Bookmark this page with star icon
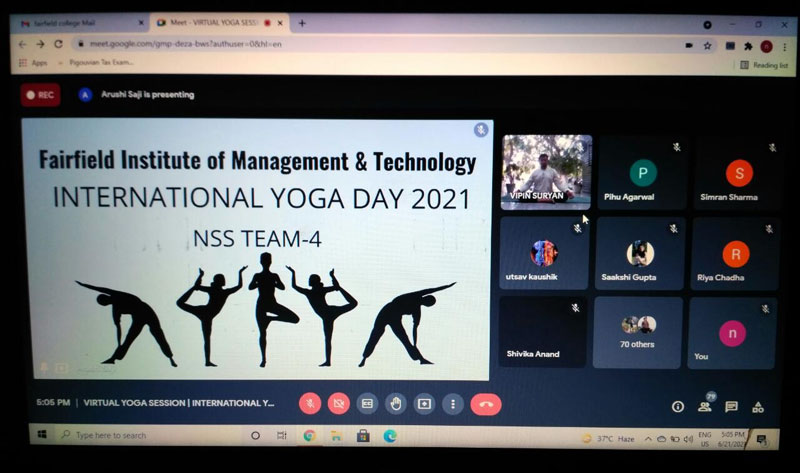This screenshot has width=800, height=473. click(x=708, y=46)
